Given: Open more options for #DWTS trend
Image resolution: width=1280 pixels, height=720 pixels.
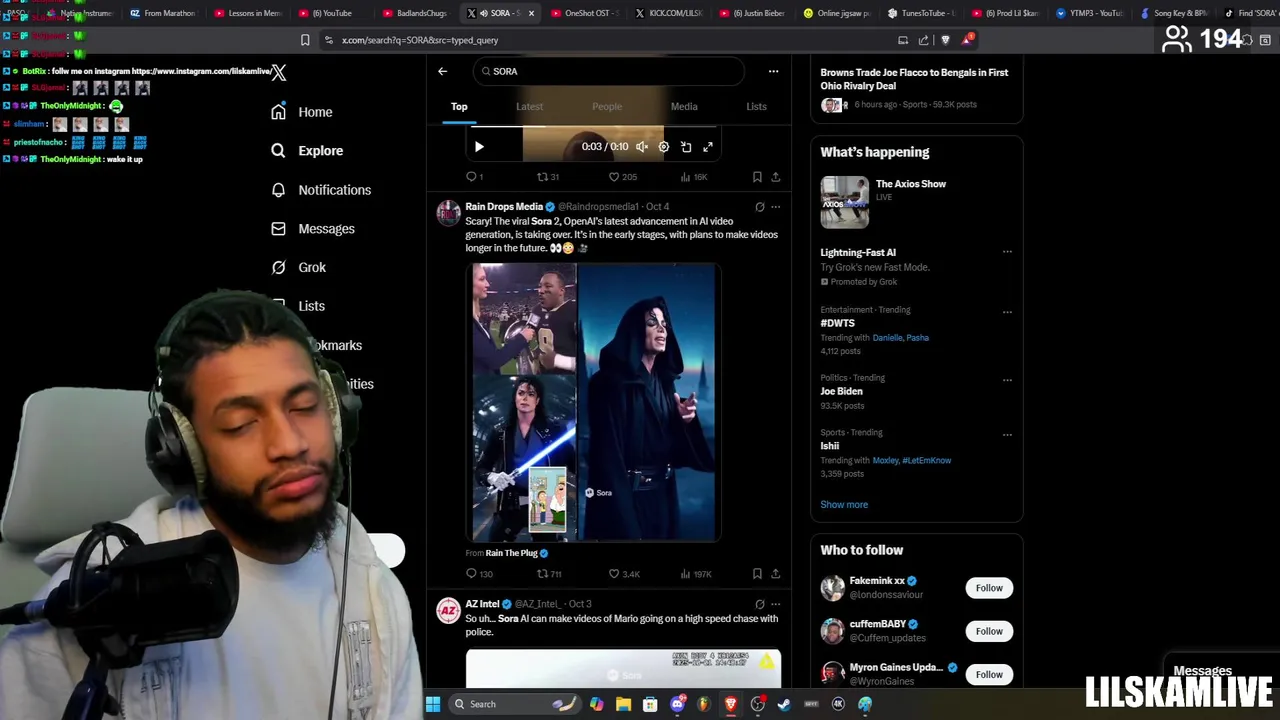Looking at the screenshot, I should pos(1007,312).
